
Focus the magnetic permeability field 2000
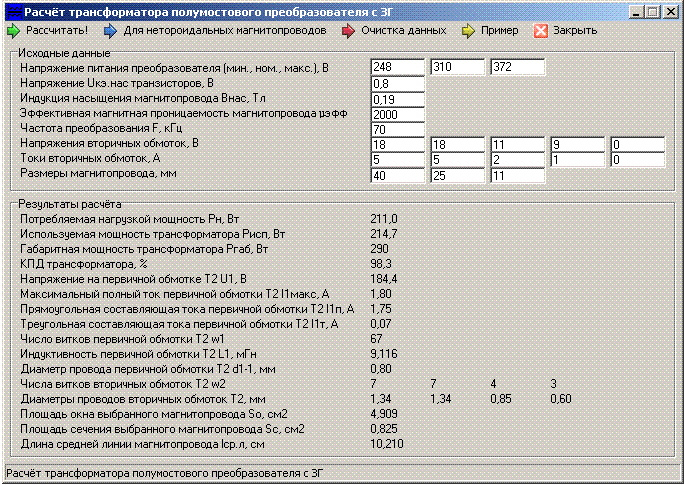[x=397, y=115]
